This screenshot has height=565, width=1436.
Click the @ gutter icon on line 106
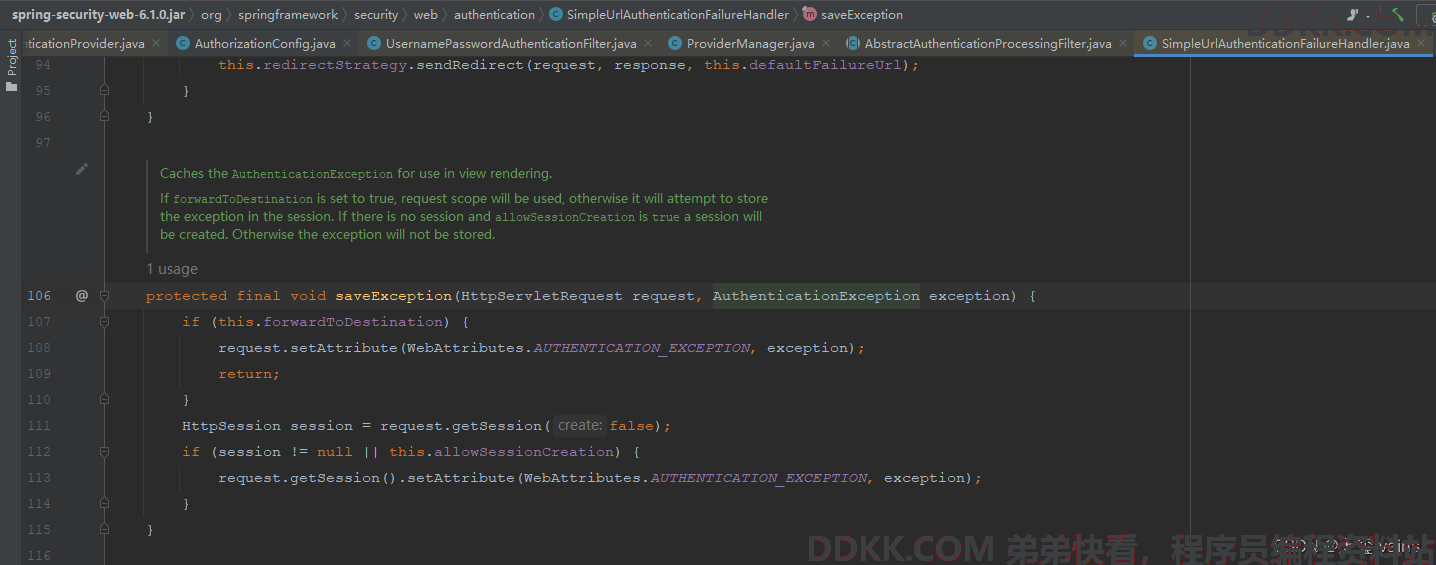(x=82, y=296)
